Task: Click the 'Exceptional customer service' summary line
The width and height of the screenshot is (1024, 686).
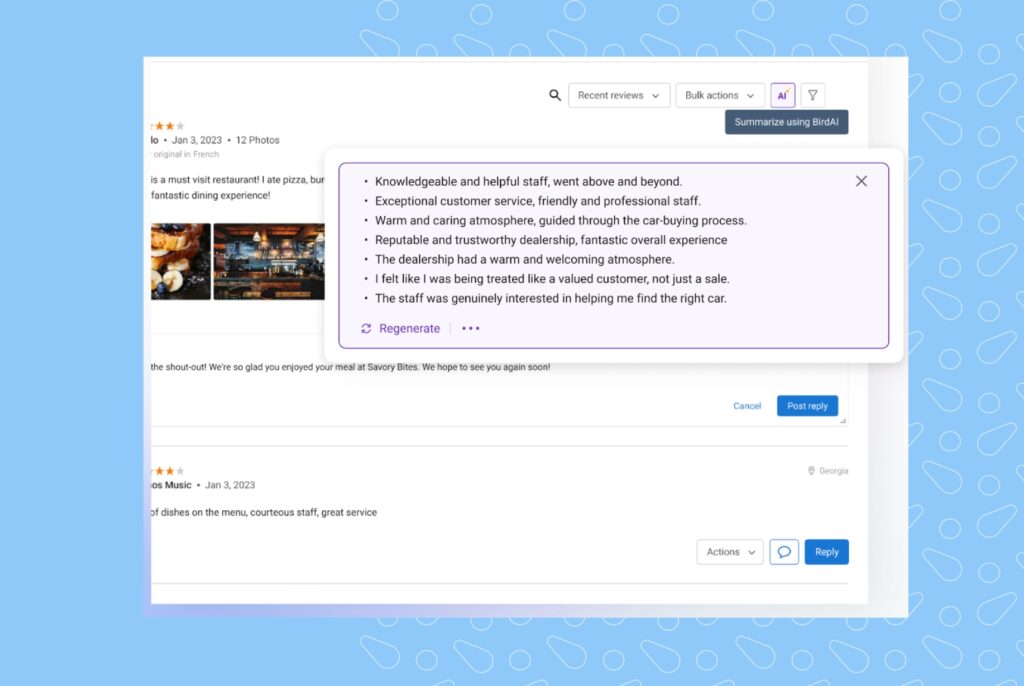Action: [537, 201]
